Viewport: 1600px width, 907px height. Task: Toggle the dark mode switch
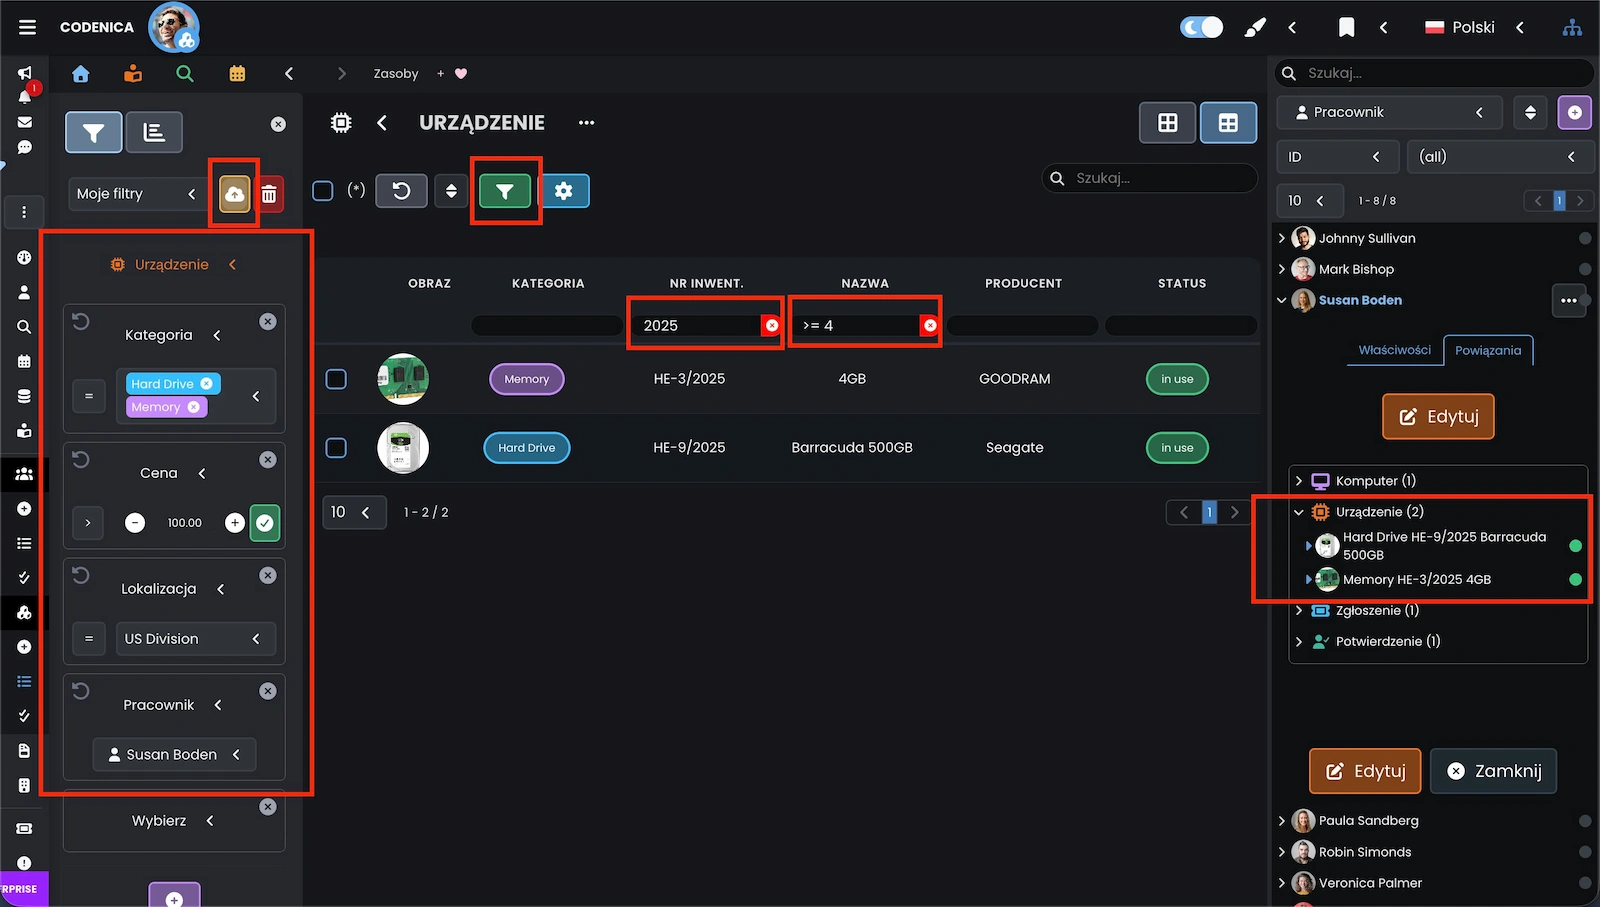(1201, 27)
